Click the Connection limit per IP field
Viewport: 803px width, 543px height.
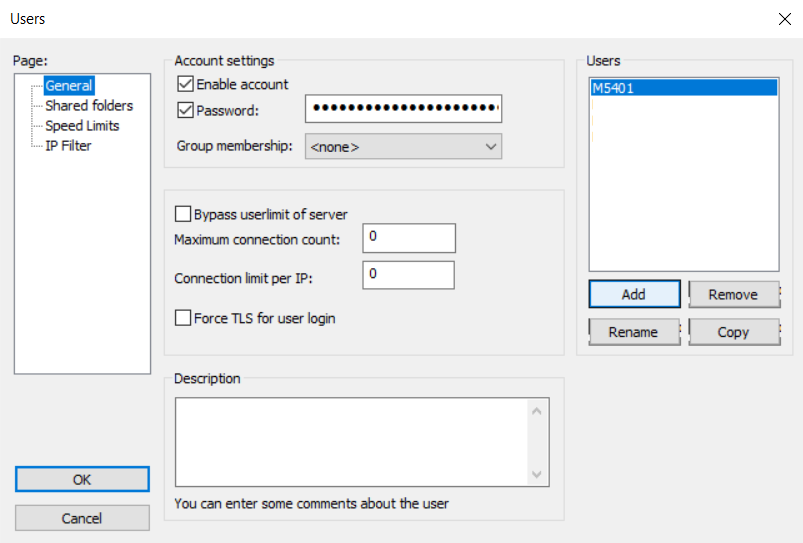pyautogui.click(x=408, y=275)
